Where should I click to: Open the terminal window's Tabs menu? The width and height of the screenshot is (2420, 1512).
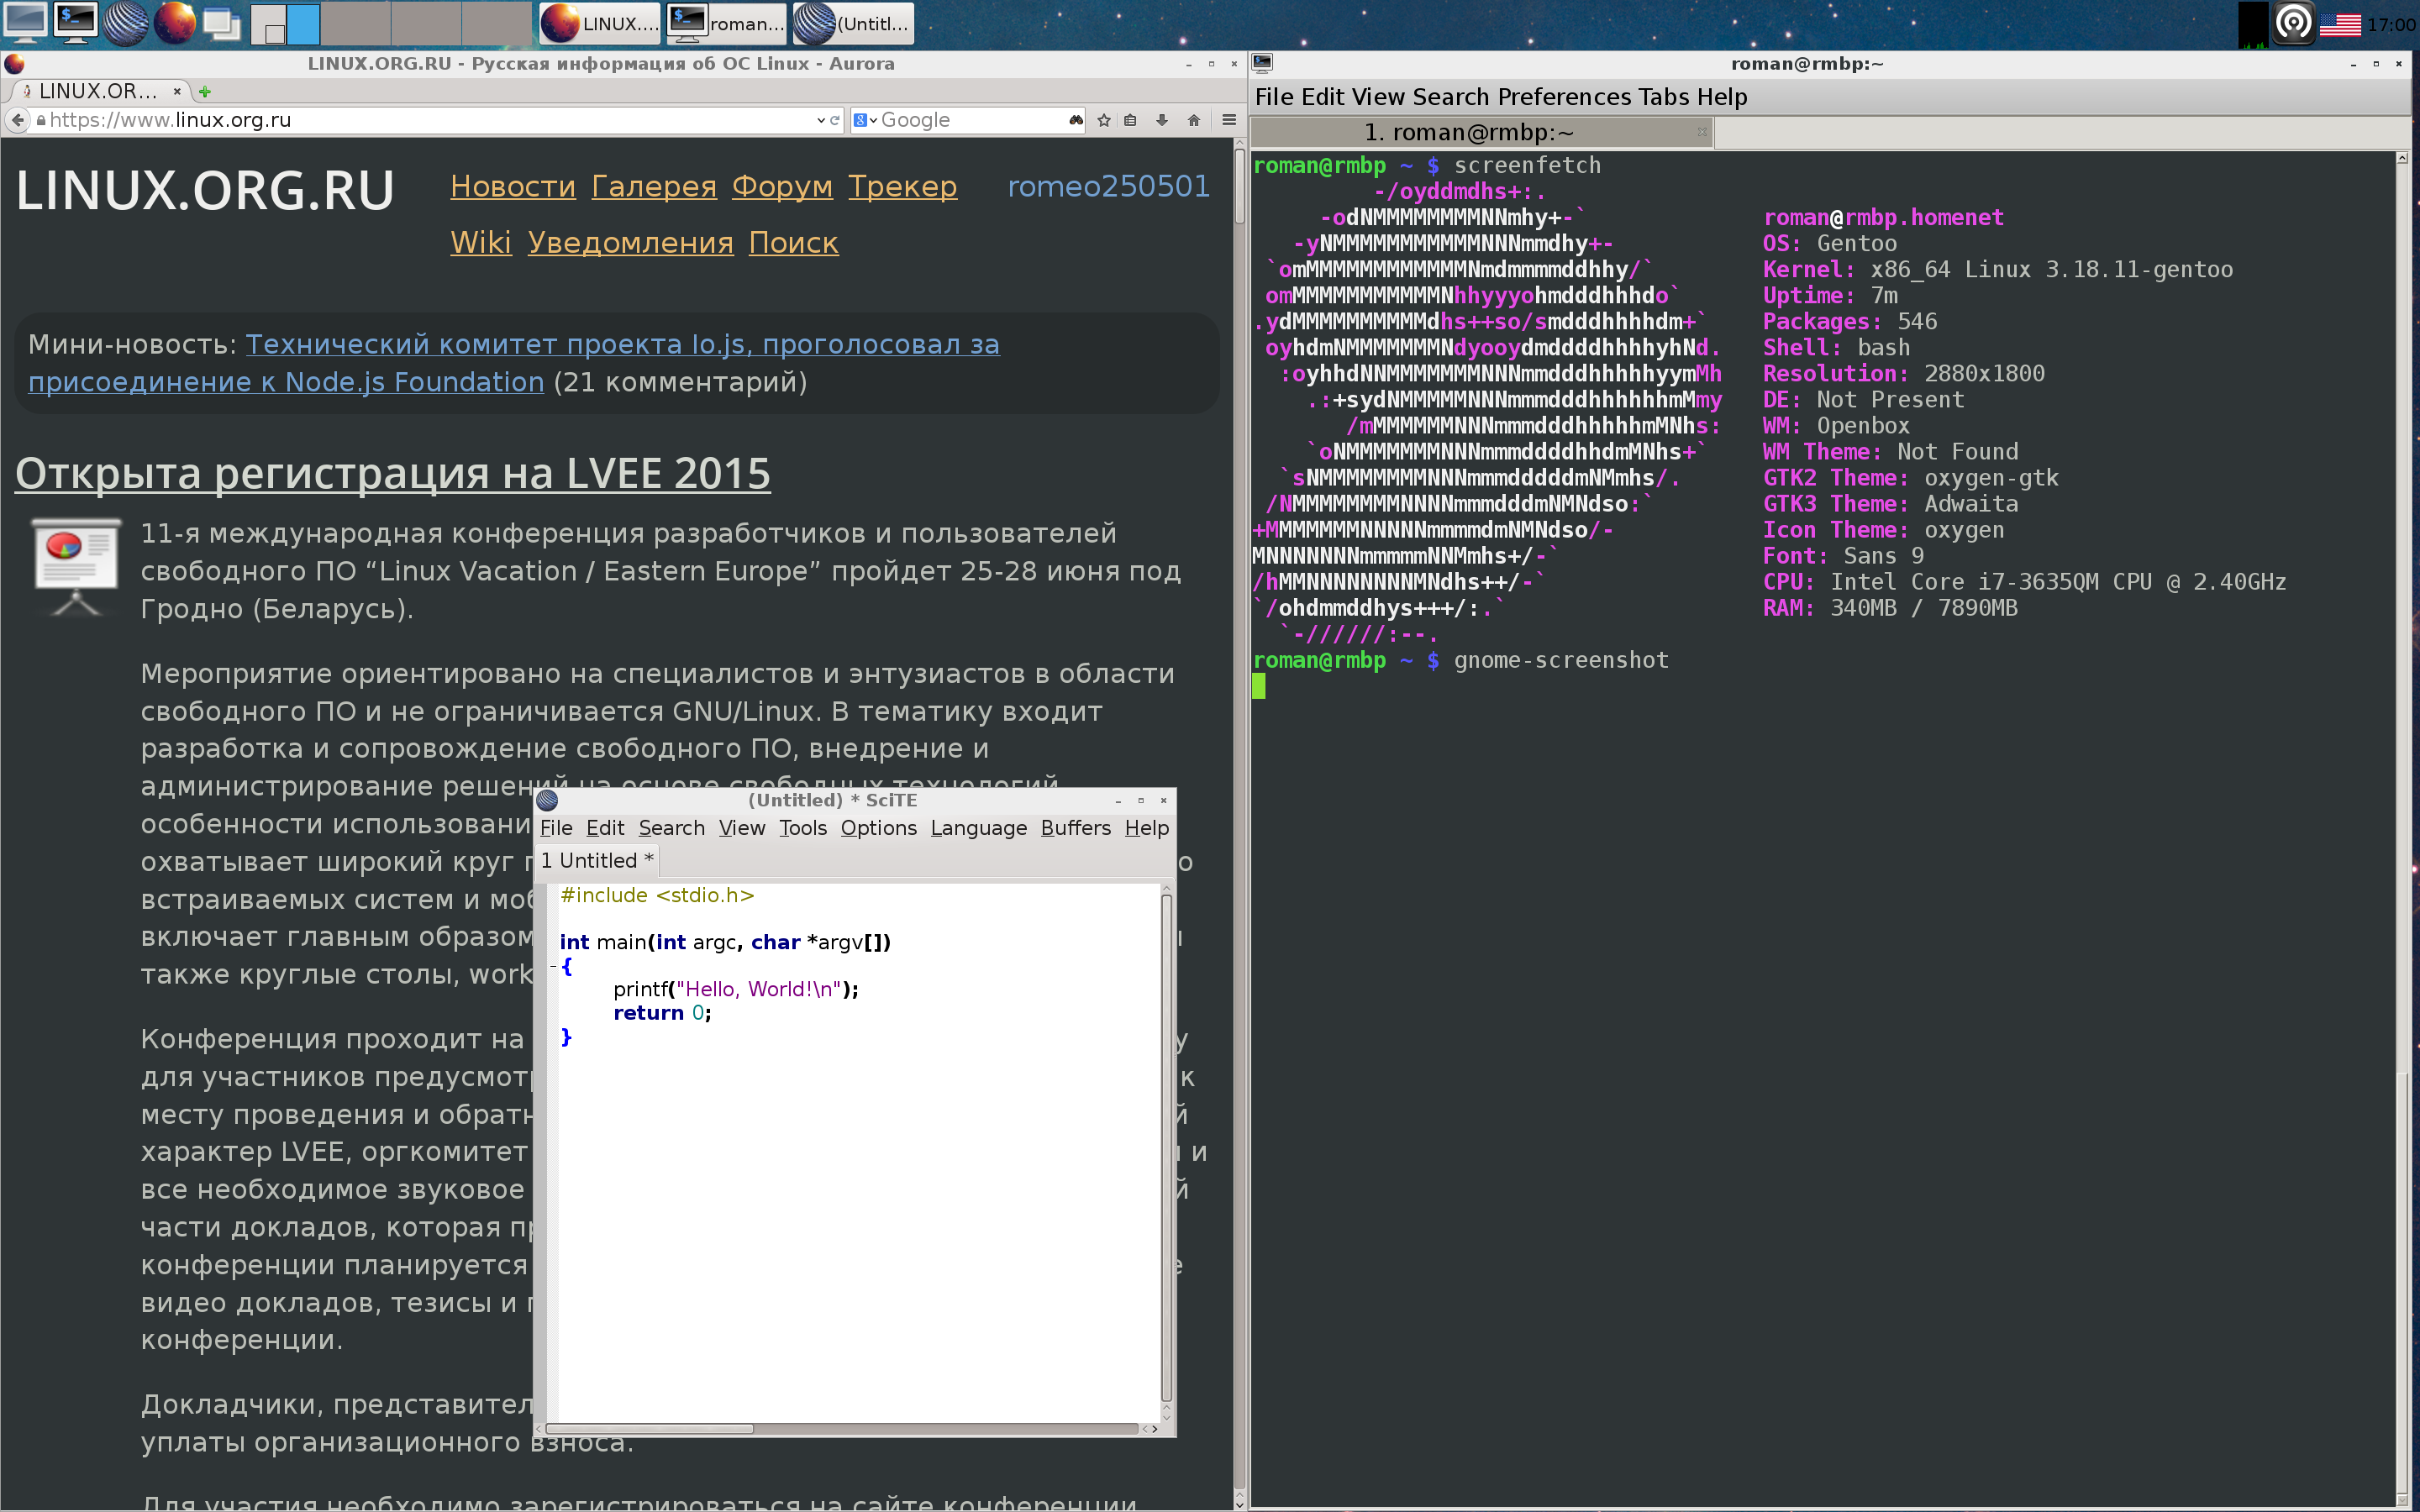click(x=1664, y=97)
